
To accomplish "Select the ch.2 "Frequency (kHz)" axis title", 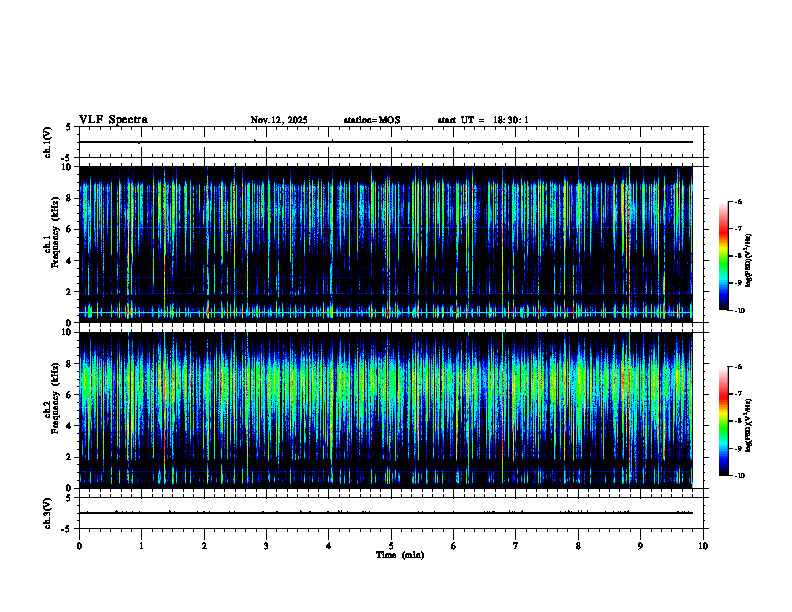I will (56, 398).
